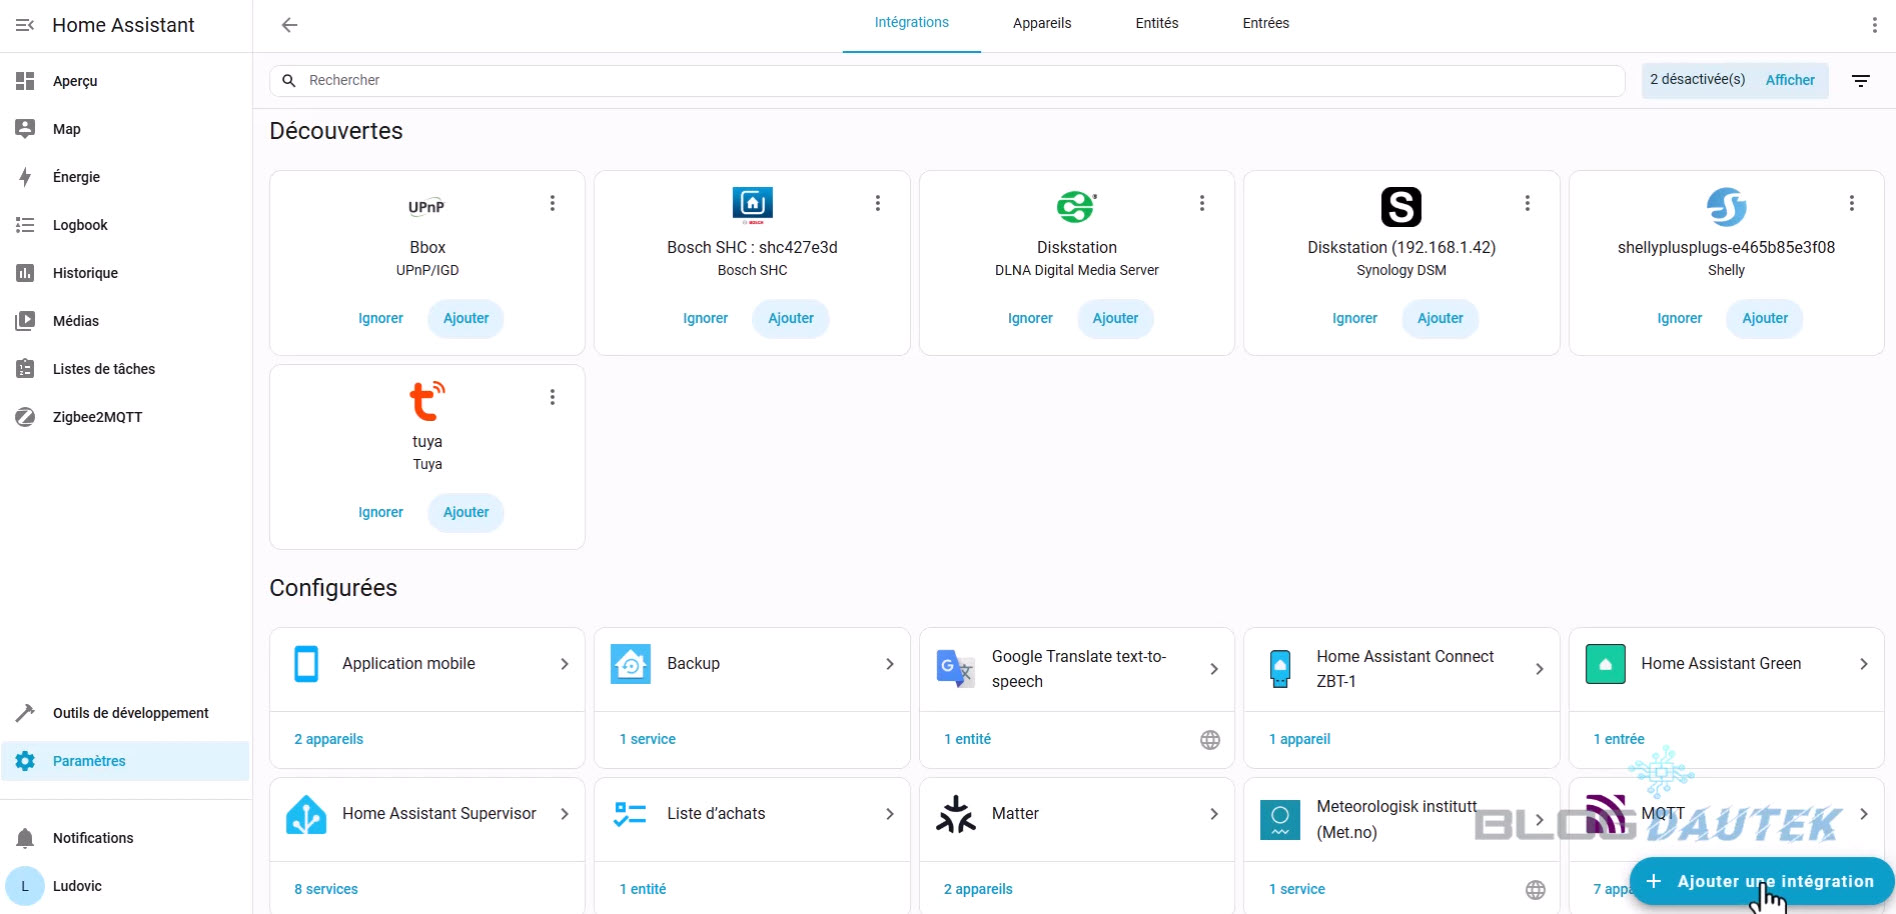Image resolution: width=1896 pixels, height=914 pixels.
Task: Open three-dot menu on Bbox card
Action: [552, 204]
